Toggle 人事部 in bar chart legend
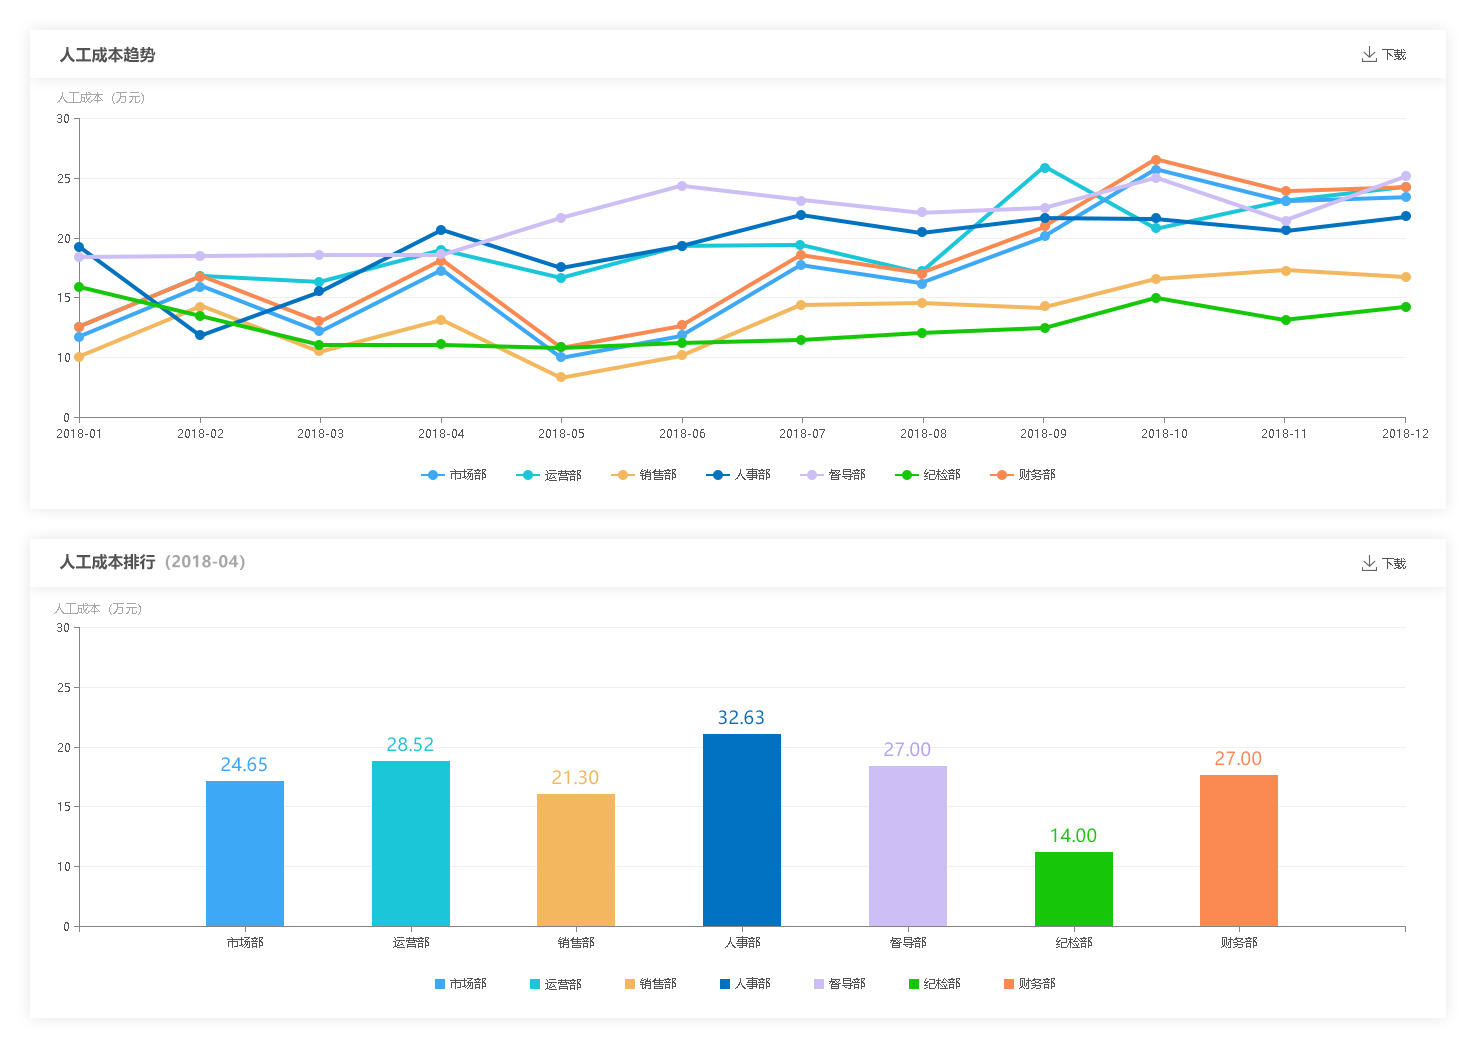Screen dimensions: 1476x1048 745,984
